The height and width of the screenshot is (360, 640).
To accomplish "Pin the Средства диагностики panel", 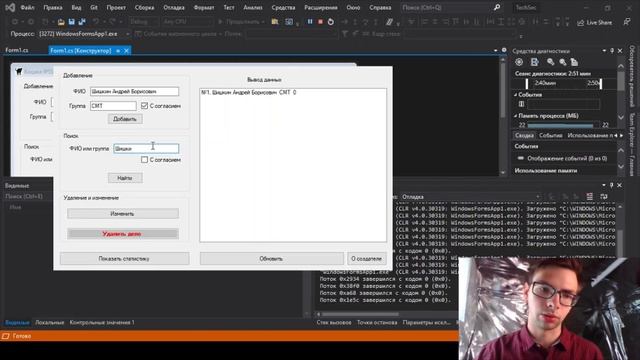I will click(x=612, y=51).
